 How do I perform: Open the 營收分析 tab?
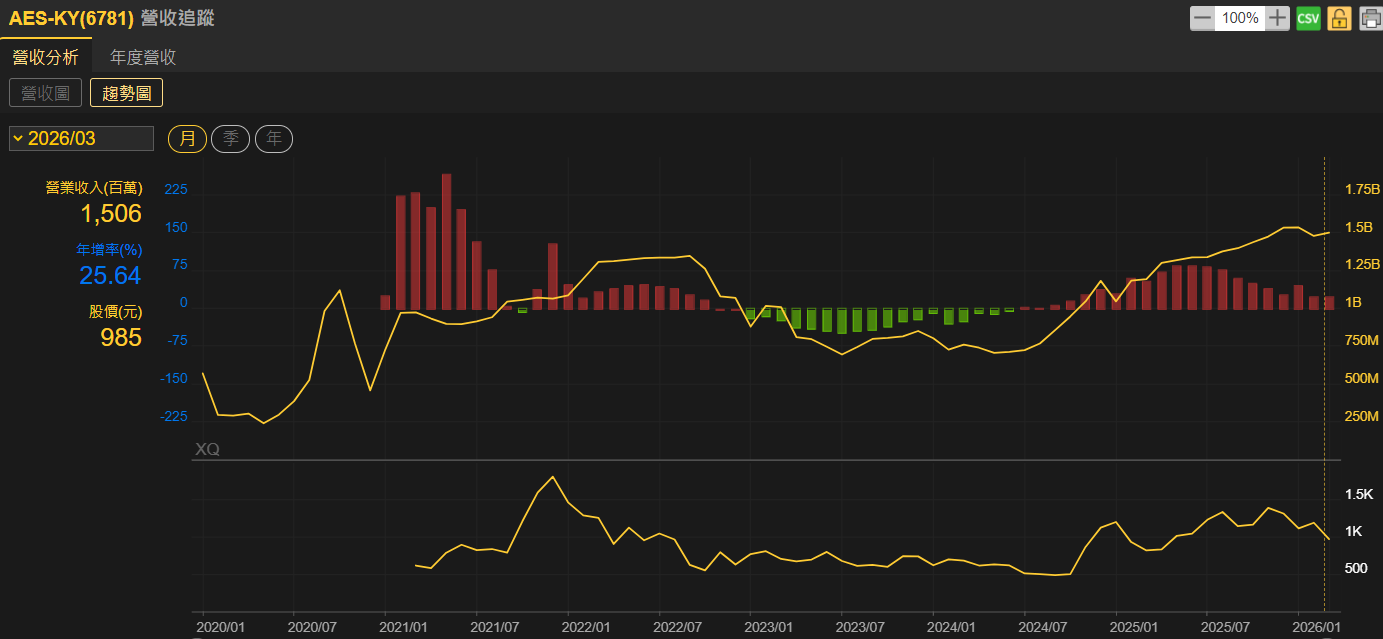coord(45,57)
